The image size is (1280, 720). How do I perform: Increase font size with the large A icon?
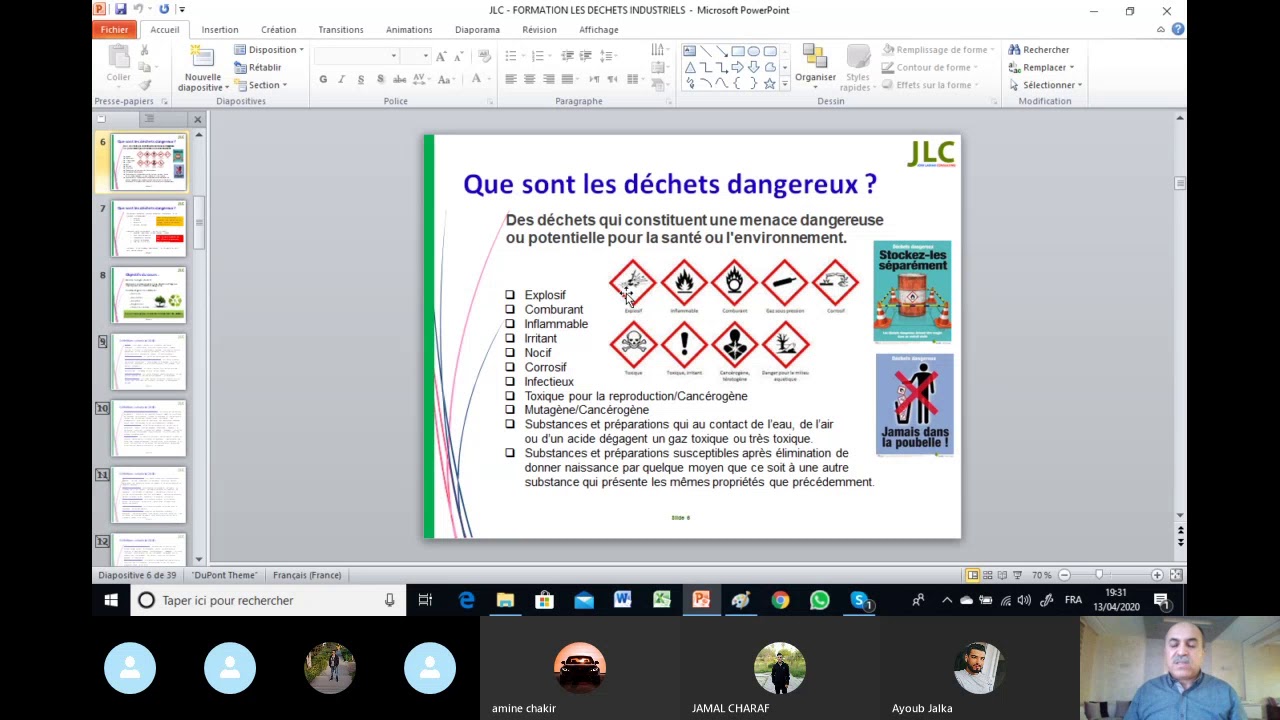point(441,56)
